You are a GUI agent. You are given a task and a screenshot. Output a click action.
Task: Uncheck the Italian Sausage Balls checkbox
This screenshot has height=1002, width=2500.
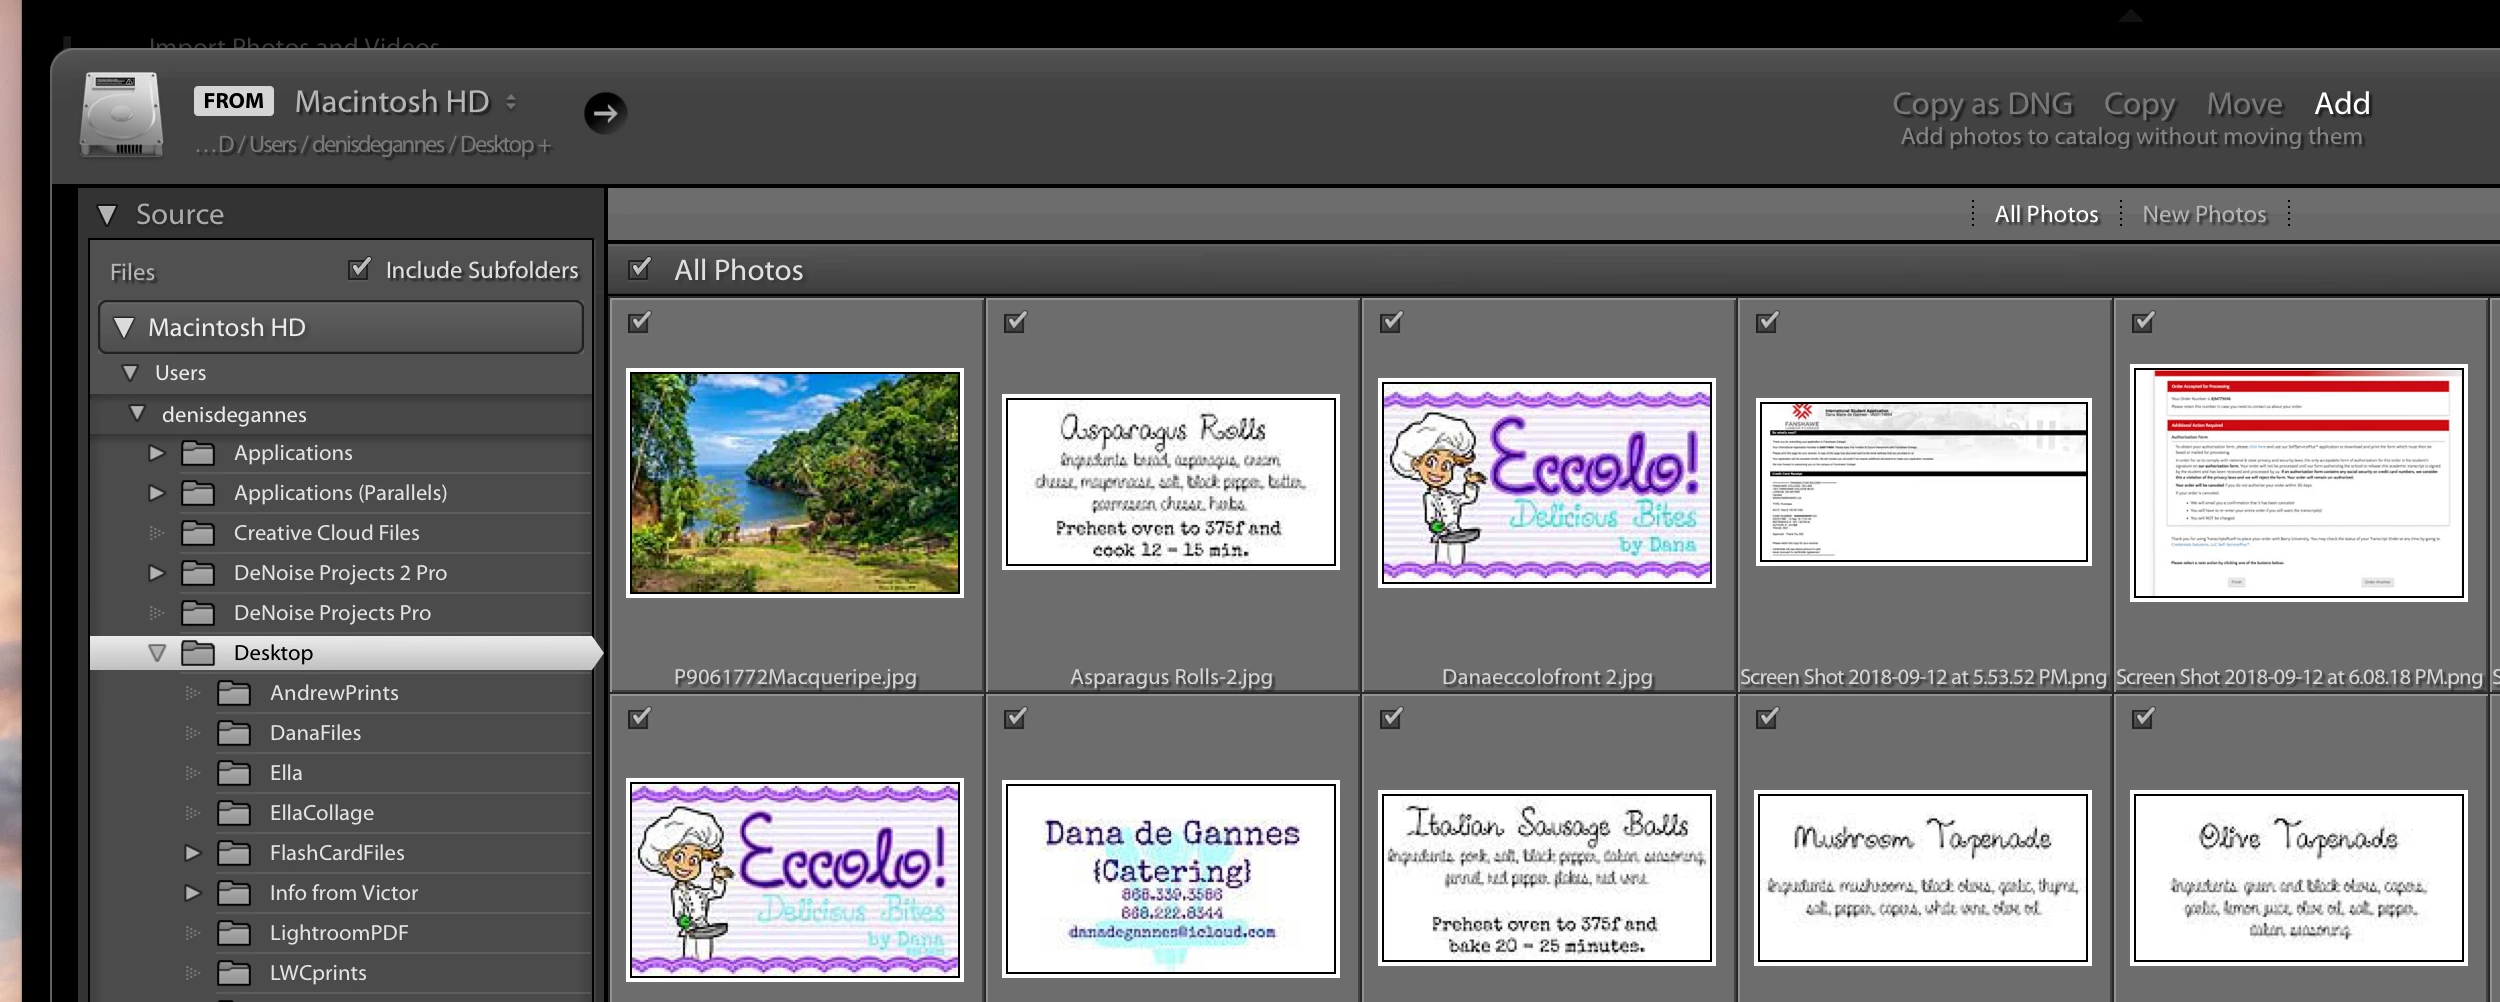point(1391,718)
